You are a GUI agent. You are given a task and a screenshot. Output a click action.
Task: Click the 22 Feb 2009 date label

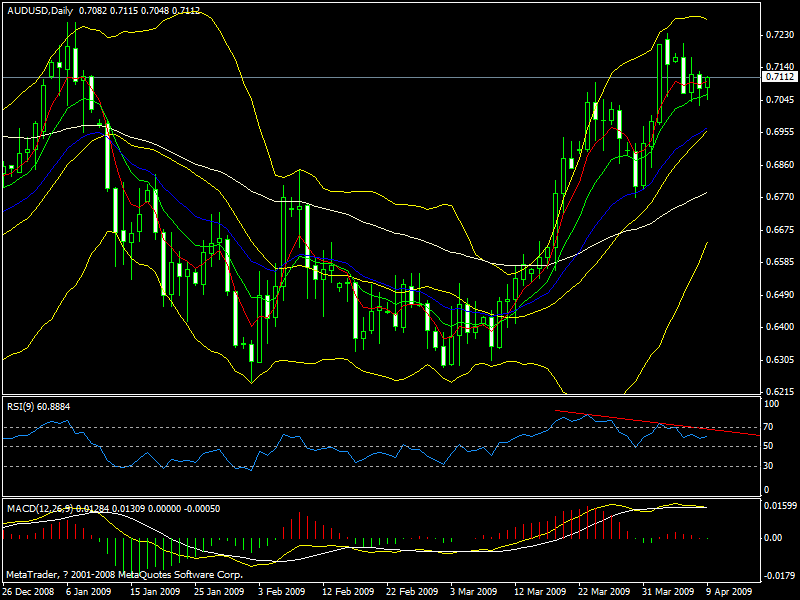[412, 591]
